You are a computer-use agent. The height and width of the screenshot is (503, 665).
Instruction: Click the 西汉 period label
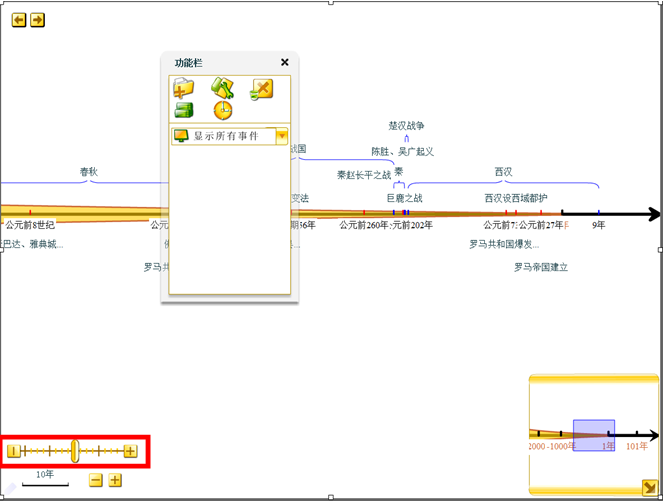point(504,172)
